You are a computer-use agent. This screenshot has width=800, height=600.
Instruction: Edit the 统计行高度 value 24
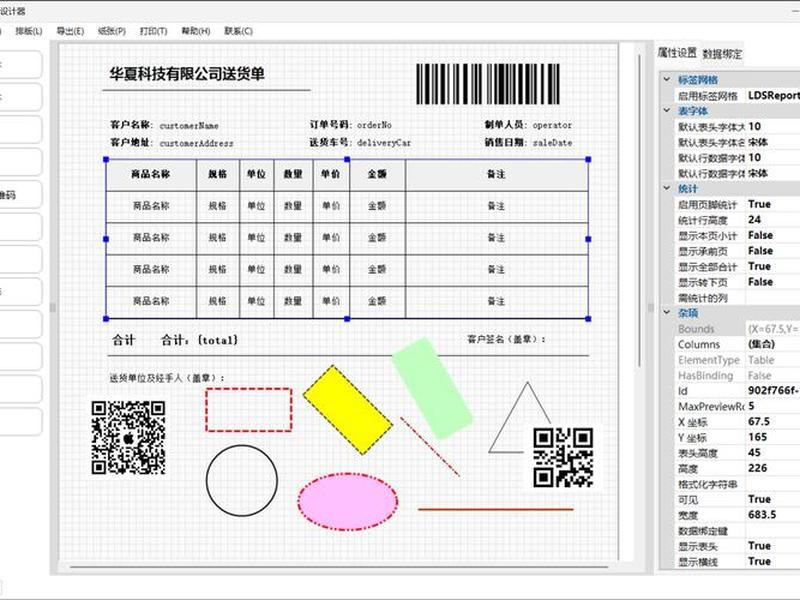[772, 219]
